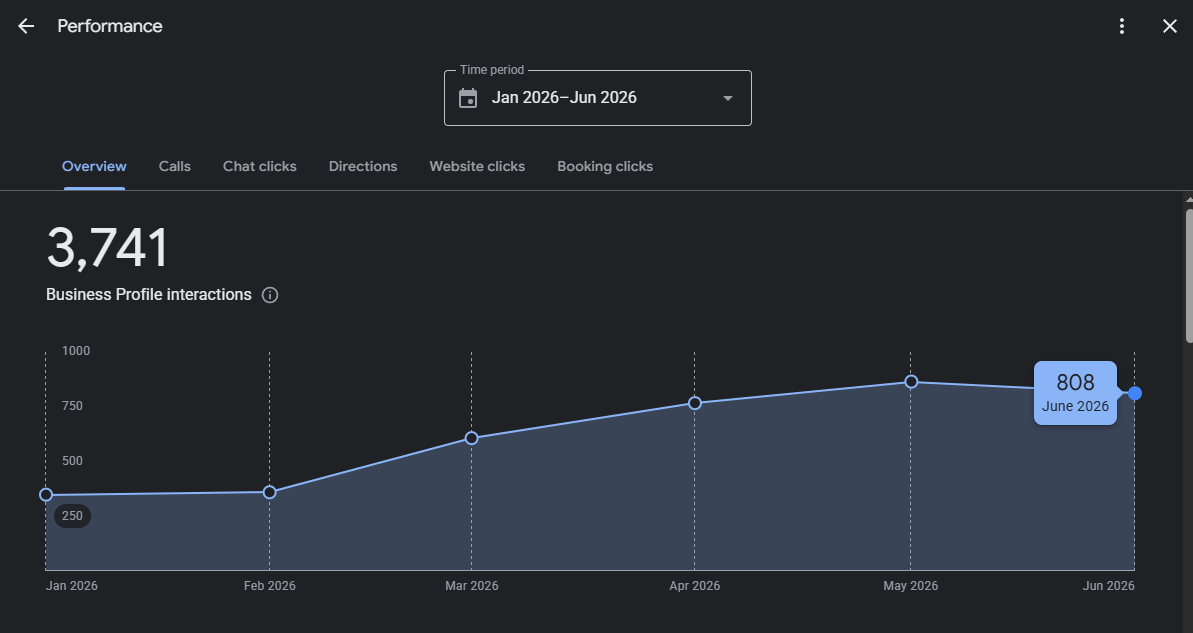Go to the Booking clicks tab
Screen dimensions: 1193x633
[605, 166]
